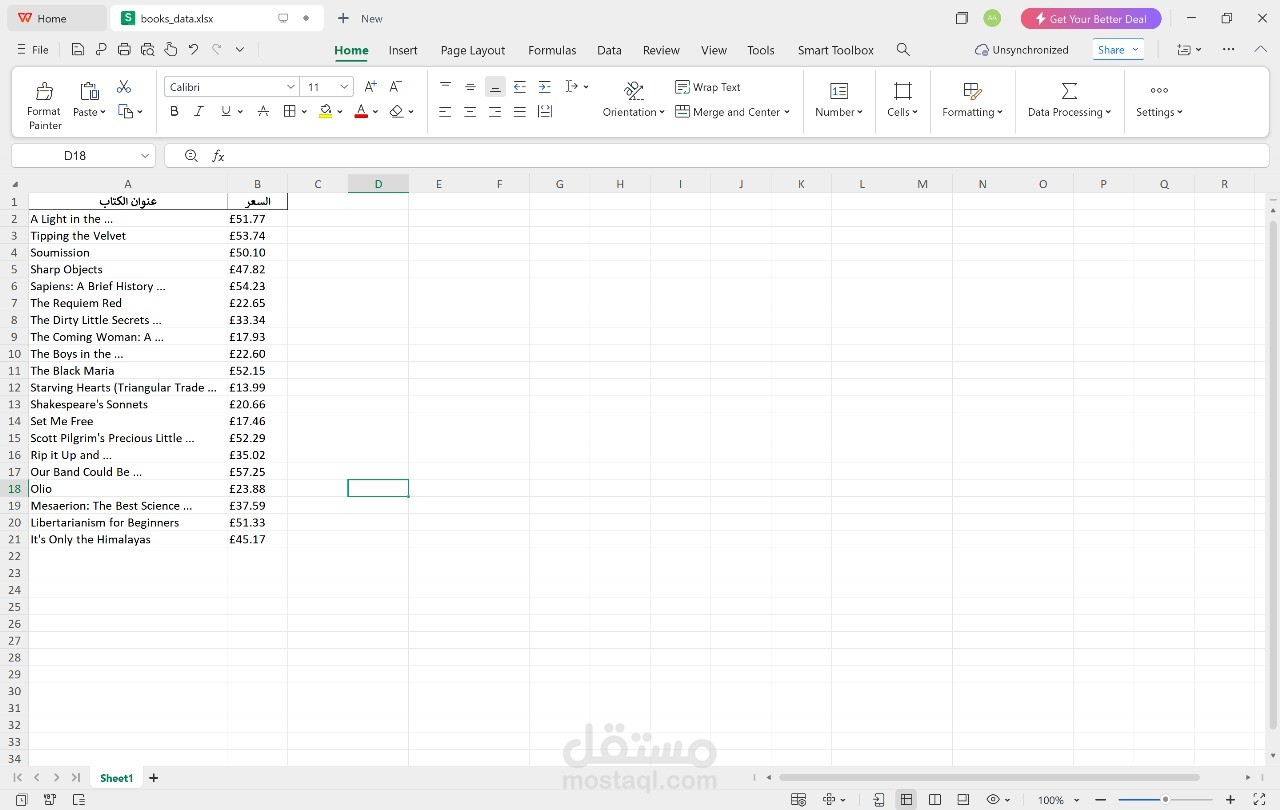Switch to Normal view in status bar
The height and width of the screenshot is (810, 1280).
pos(906,800)
